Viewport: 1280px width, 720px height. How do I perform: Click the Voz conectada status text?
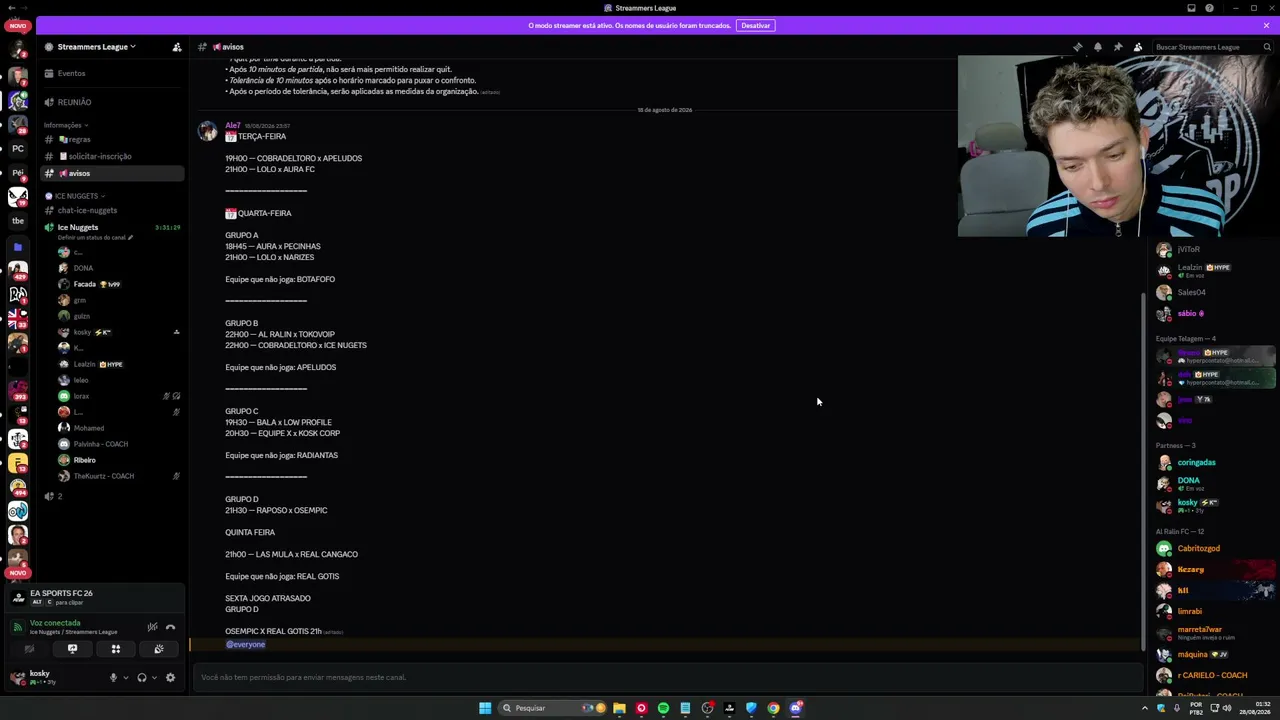point(55,623)
